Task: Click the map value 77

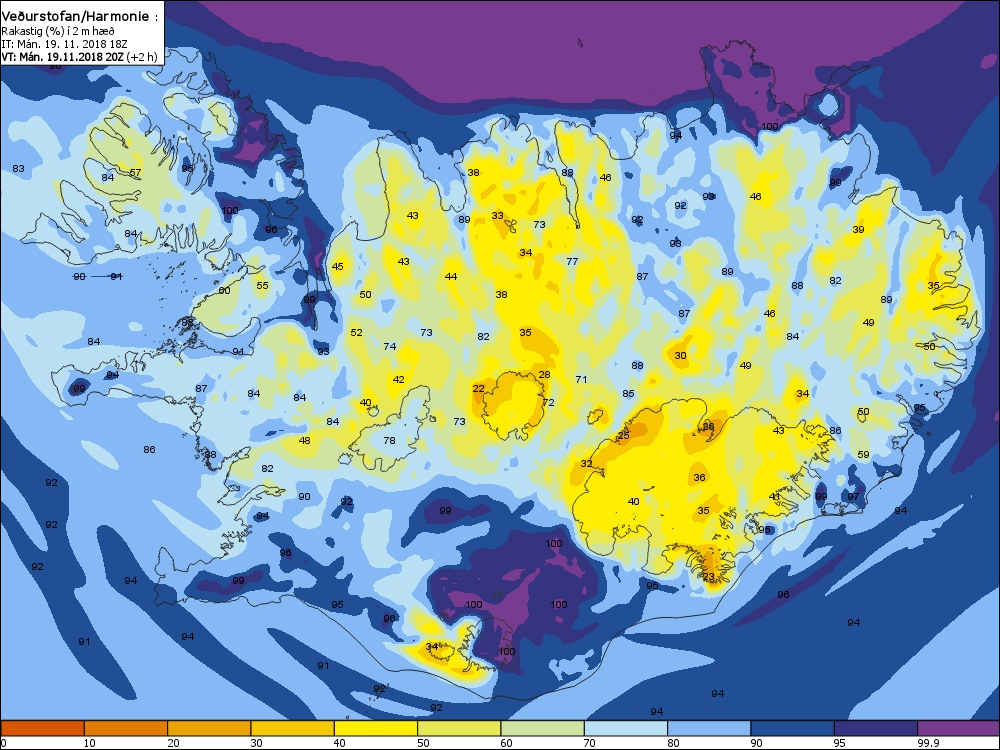Action: [x=572, y=261]
